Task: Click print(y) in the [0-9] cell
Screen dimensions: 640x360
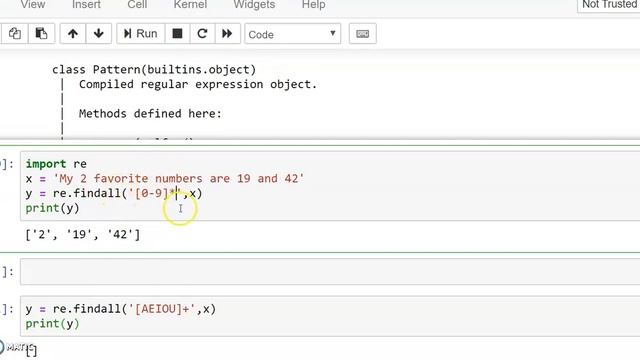Action: pos(52,208)
